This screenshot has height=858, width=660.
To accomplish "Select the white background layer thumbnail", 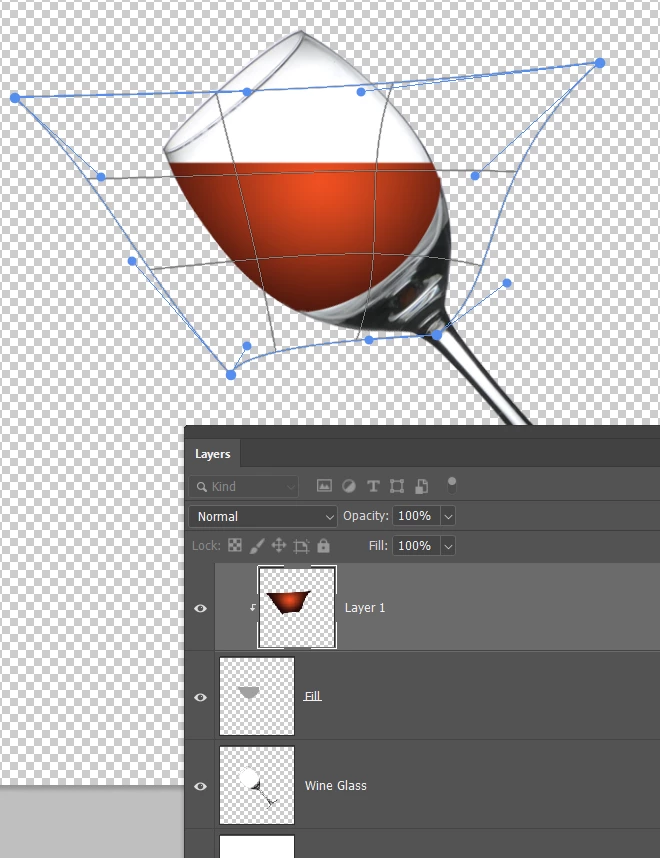I will point(257,846).
